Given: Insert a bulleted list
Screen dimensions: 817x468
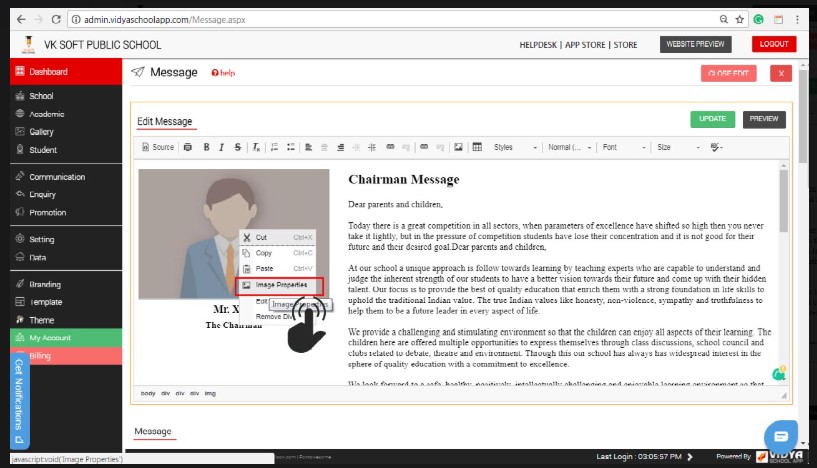Looking at the screenshot, I should tap(291, 147).
